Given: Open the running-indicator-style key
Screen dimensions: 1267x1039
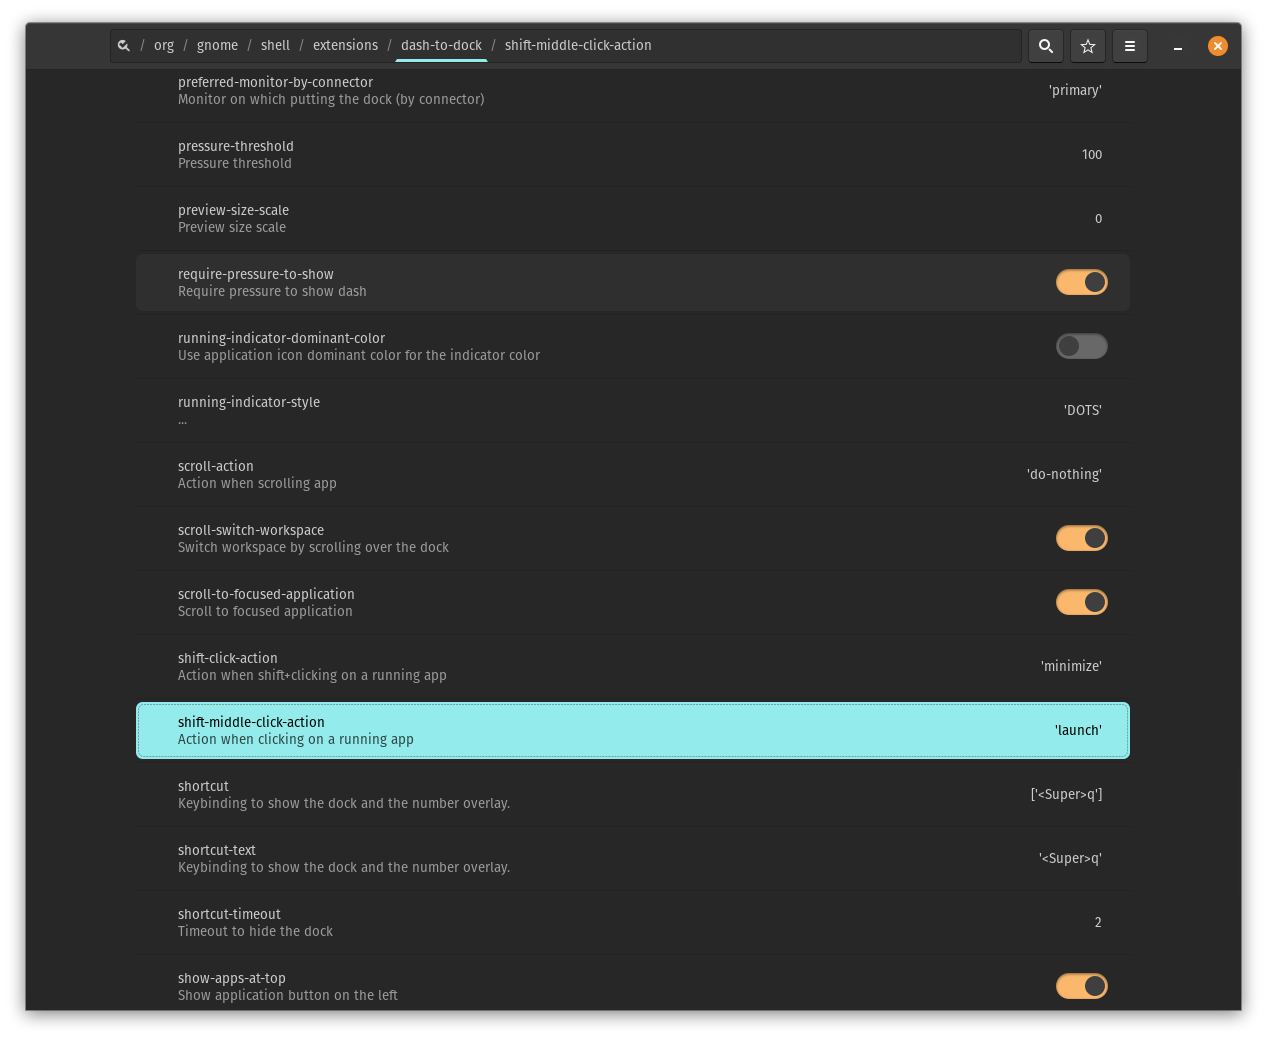Looking at the screenshot, I should click(632, 410).
